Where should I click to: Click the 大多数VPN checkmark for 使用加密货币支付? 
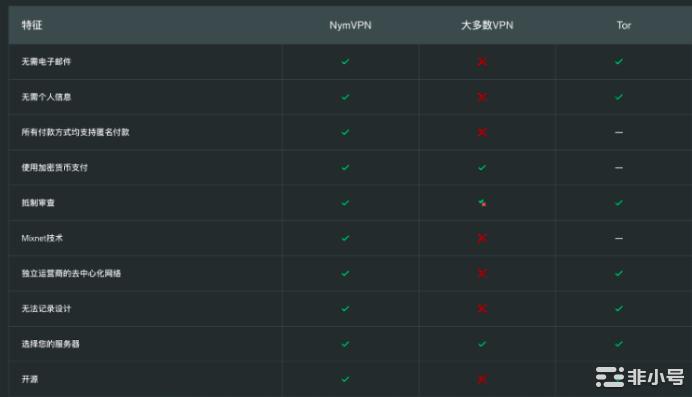482,168
